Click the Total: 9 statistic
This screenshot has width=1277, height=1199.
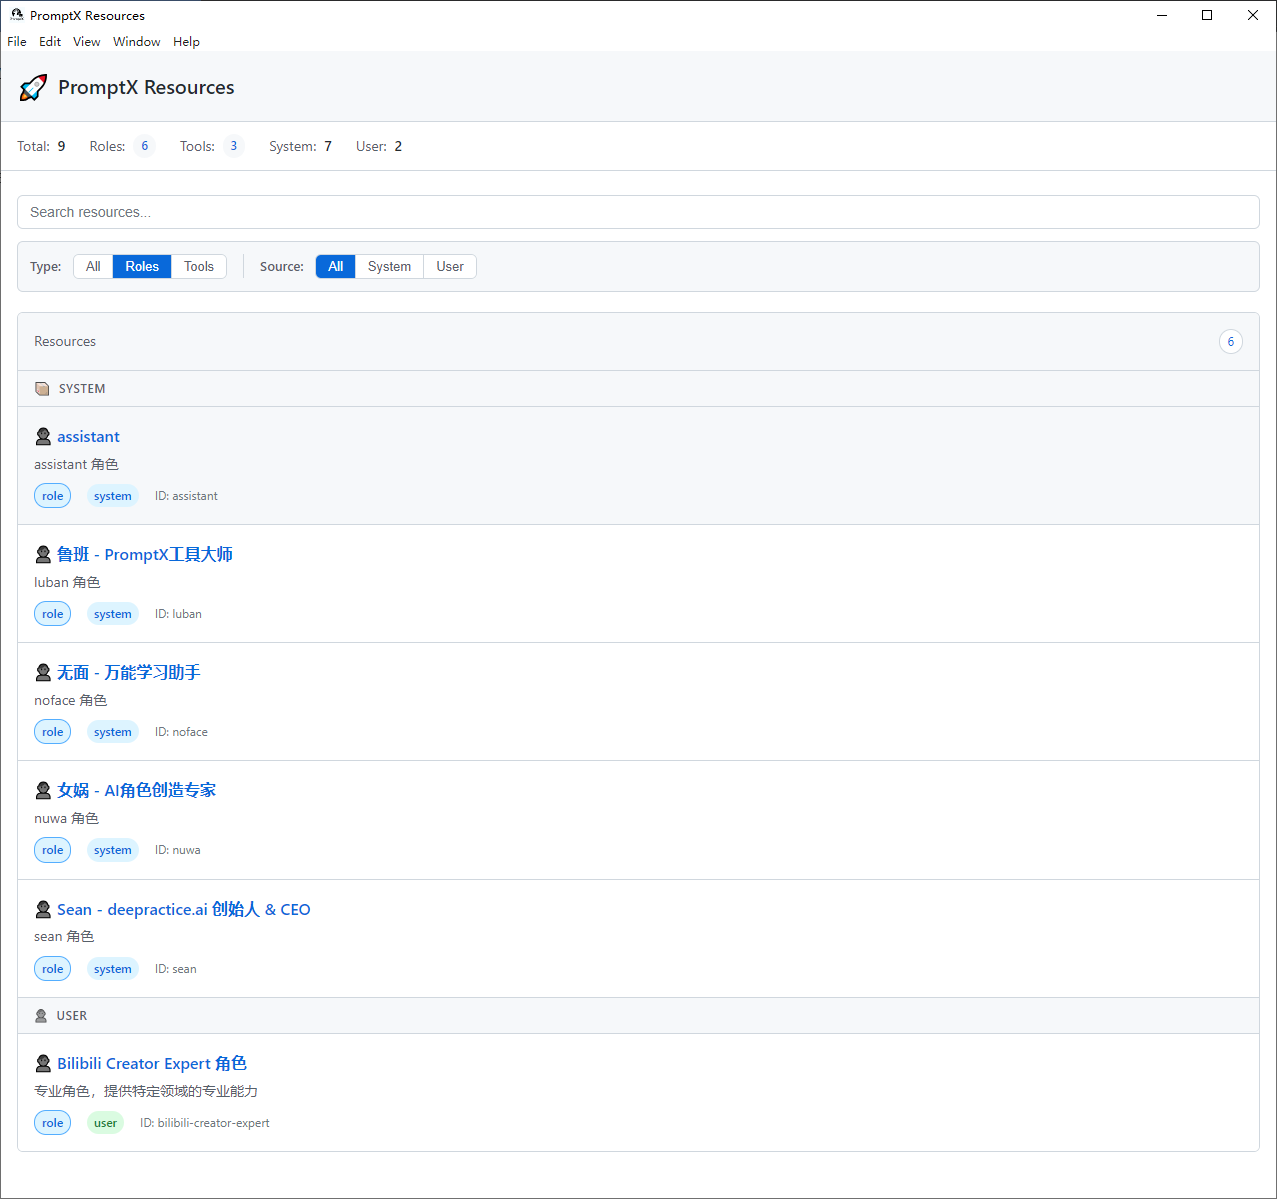[41, 146]
